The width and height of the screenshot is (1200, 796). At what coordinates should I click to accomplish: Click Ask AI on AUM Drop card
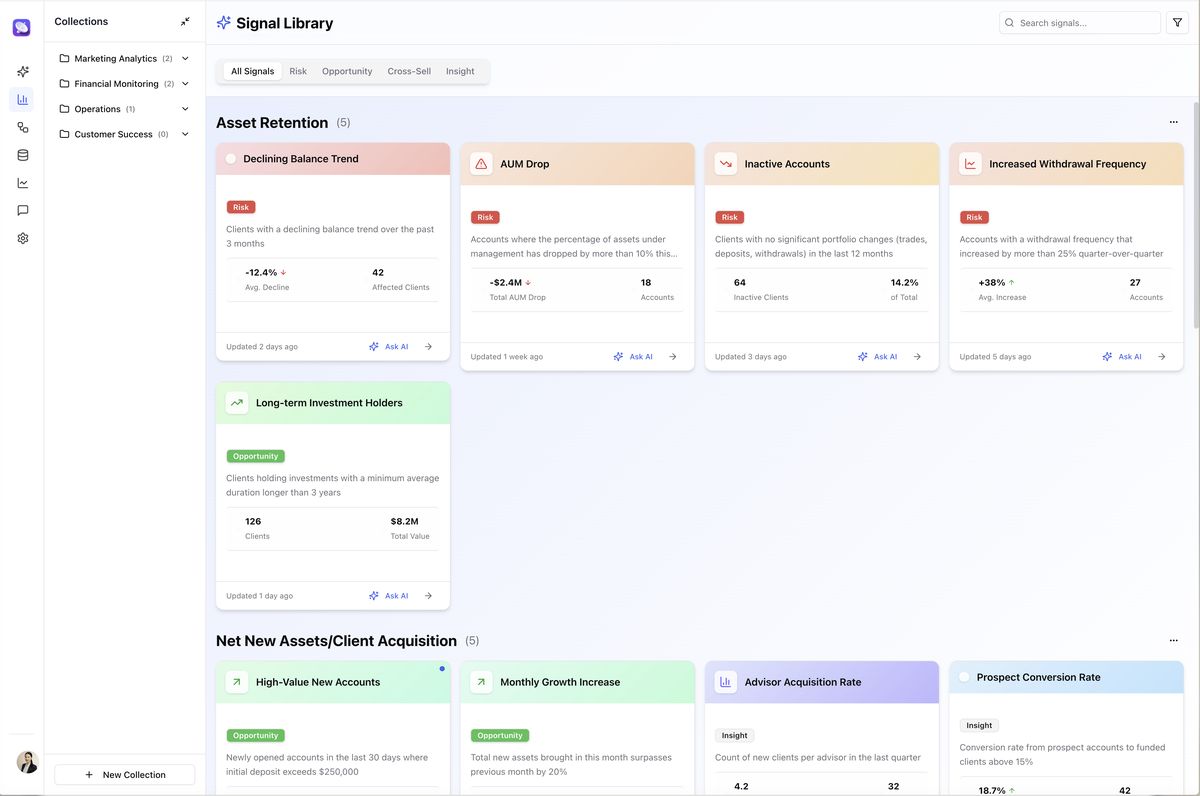[633, 356]
